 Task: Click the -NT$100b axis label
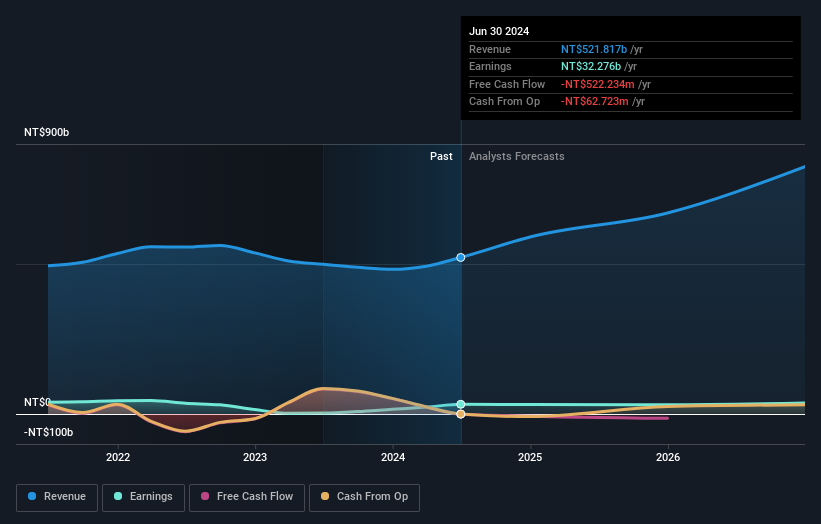point(48,432)
